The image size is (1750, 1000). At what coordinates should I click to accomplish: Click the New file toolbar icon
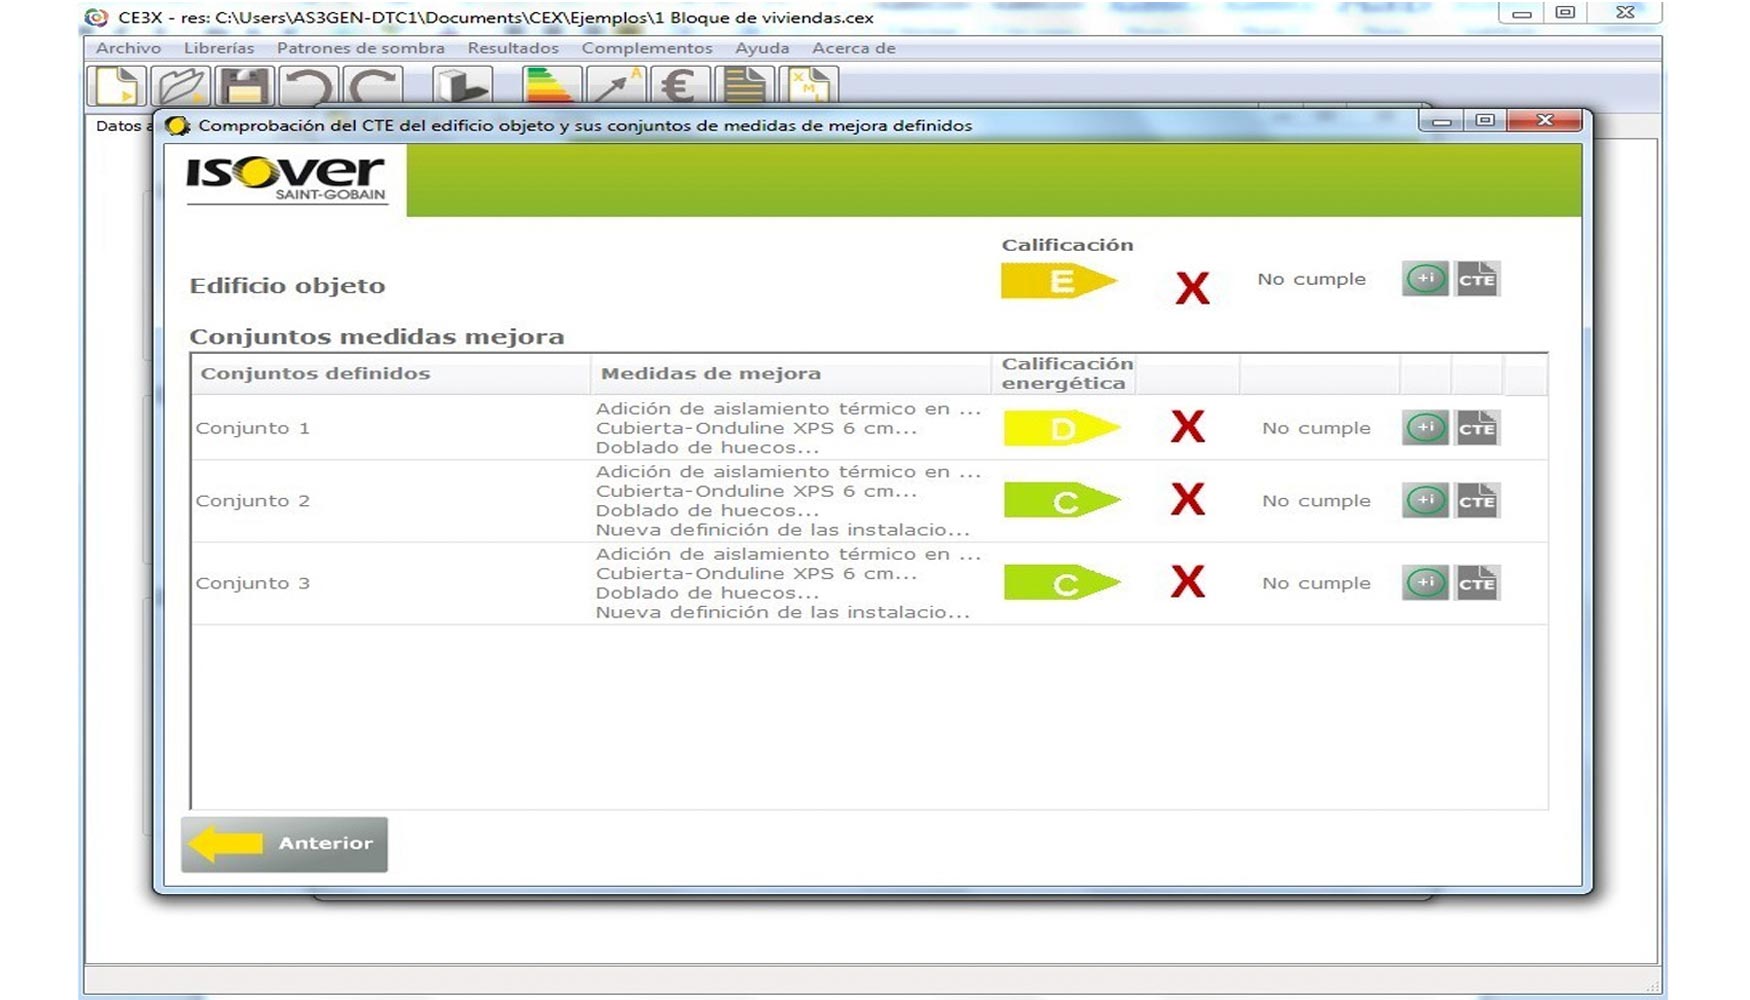coord(117,86)
